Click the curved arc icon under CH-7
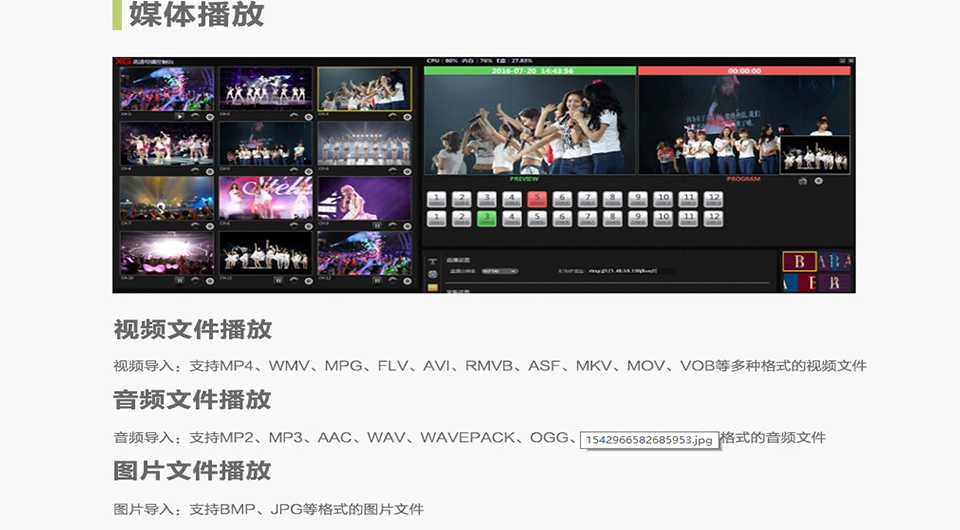This screenshot has height=530, width=960. [195, 226]
